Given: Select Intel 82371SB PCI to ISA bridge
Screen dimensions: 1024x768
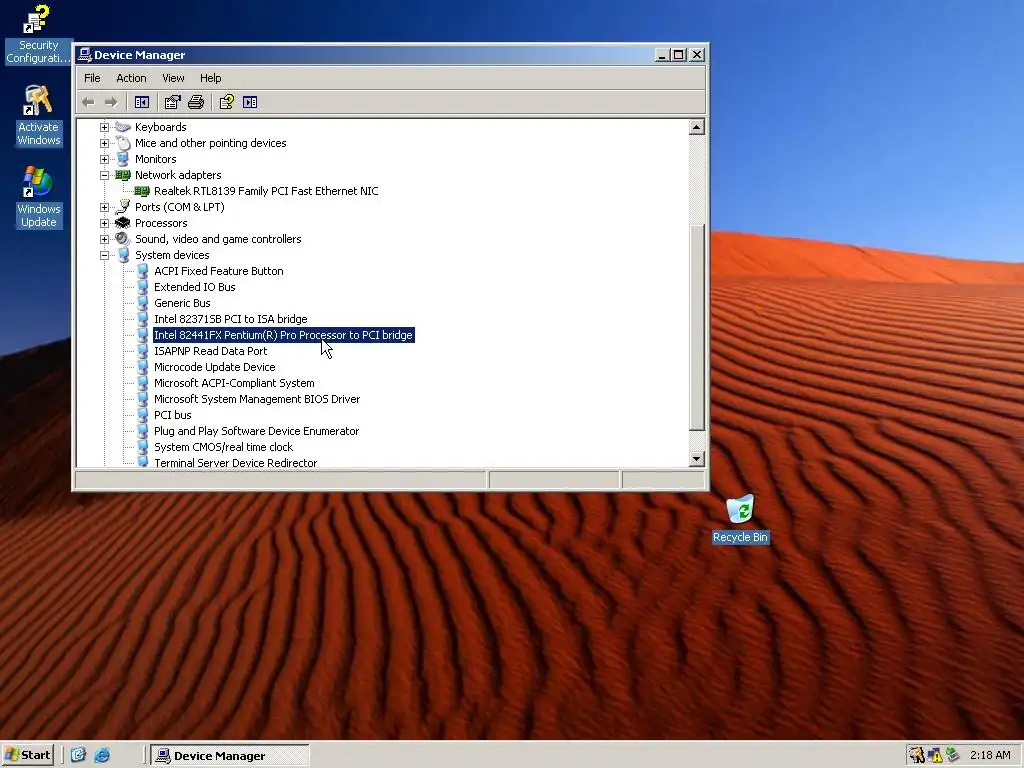Looking at the screenshot, I should coord(231,319).
